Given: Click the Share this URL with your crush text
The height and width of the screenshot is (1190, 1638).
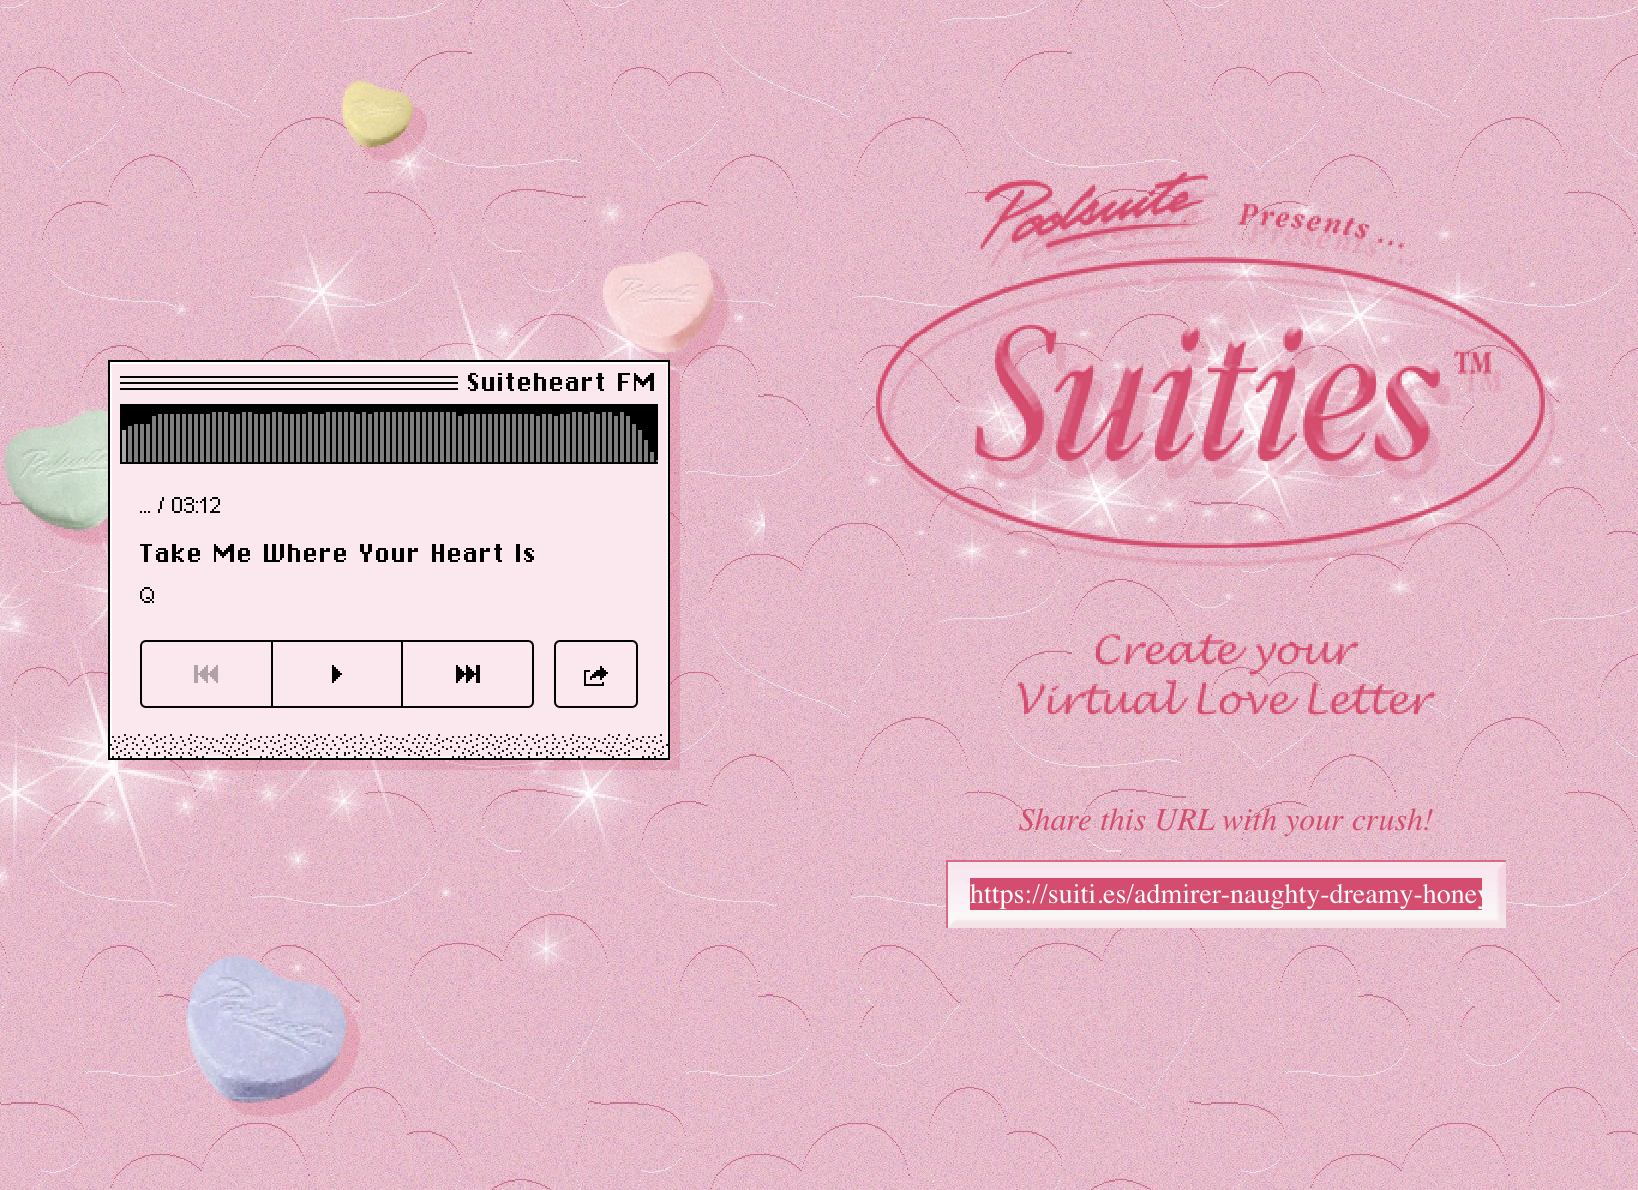Looking at the screenshot, I should pyautogui.click(x=1226, y=820).
